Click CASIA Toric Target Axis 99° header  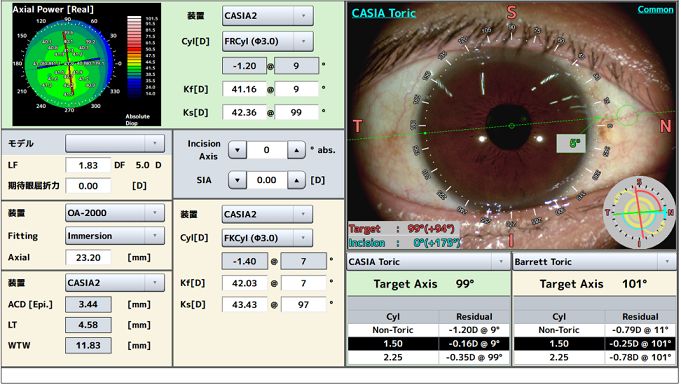pyautogui.click(x=429, y=284)
